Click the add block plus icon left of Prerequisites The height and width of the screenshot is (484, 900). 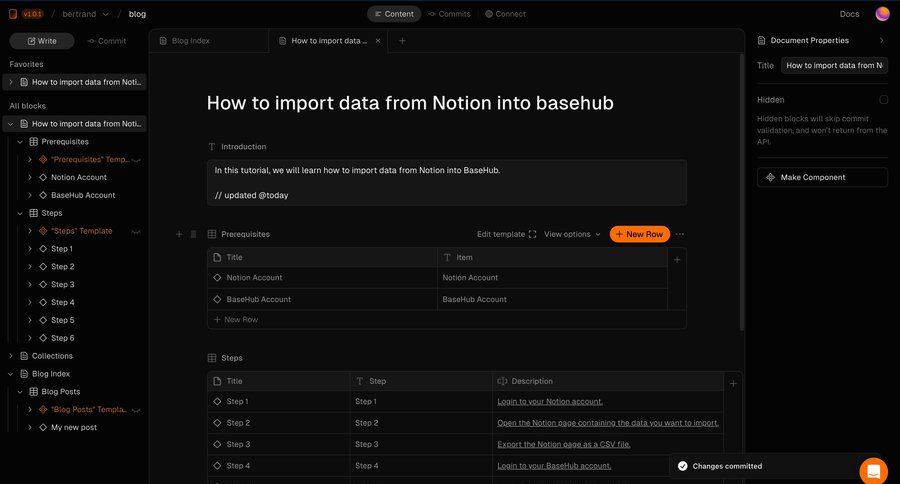(x=179, y=234)
